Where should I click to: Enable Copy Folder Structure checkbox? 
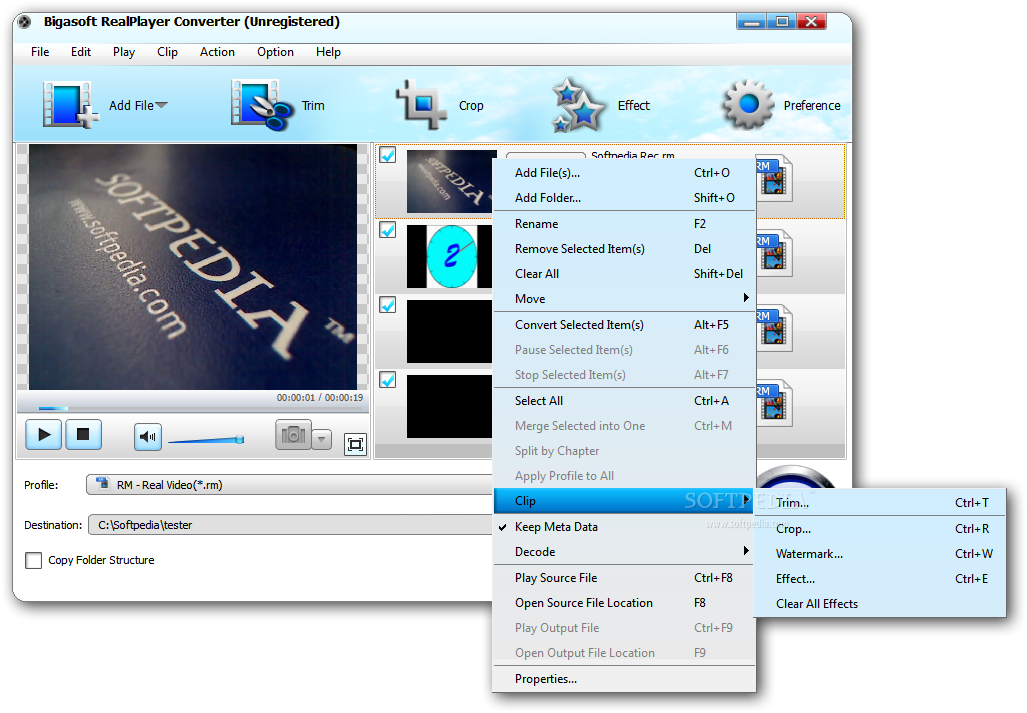pyautogui.click(x=33, y=560)
